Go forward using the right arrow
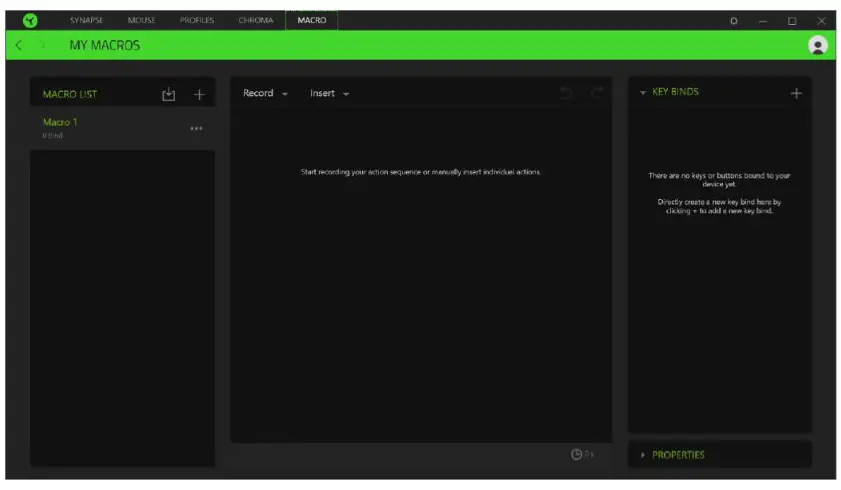The width and height of the screenshot is (841, 490). coord(42,45)
